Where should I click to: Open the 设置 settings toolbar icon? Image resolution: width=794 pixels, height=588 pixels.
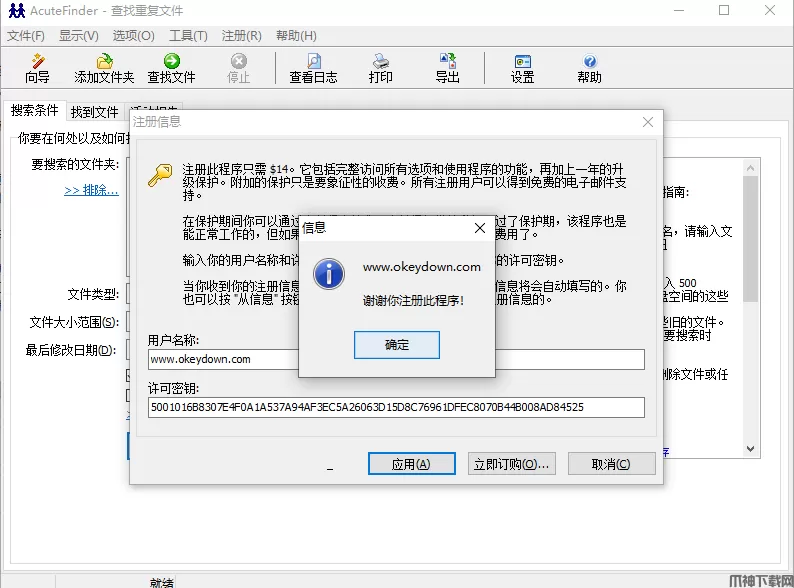point(523,68)
